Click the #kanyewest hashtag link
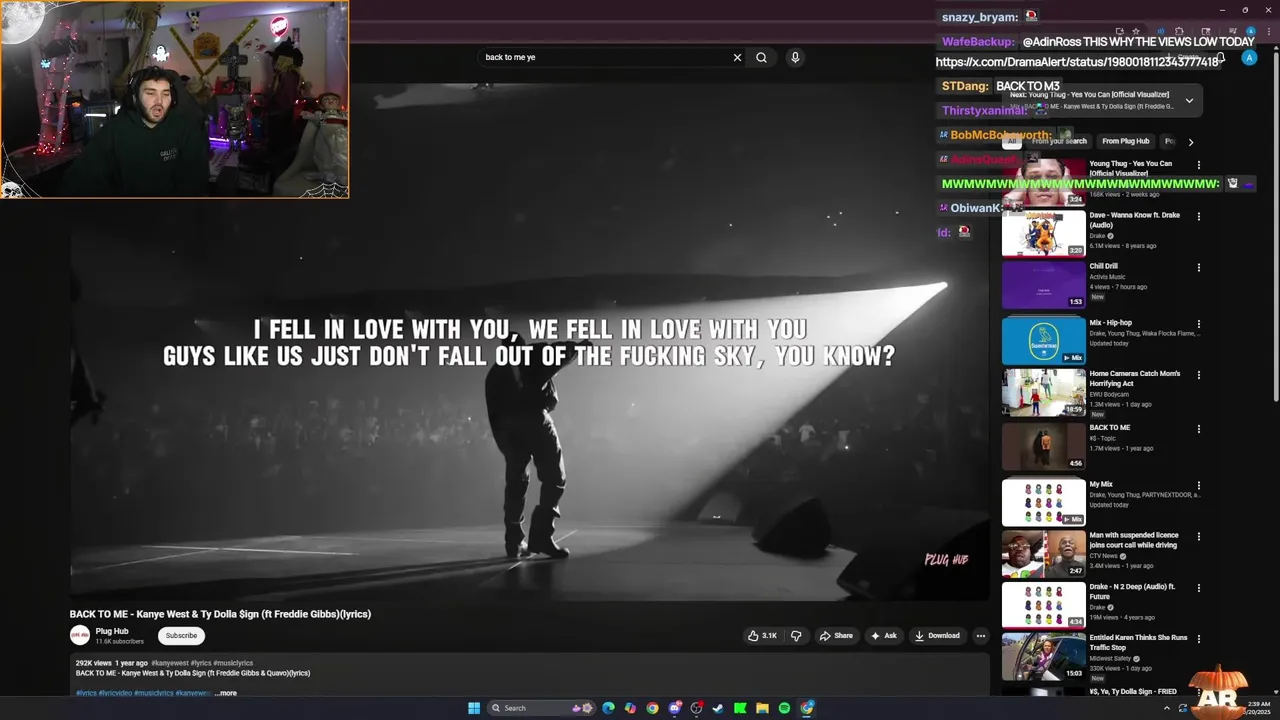This screenshot has width=1280, height=720. pos(170,663)
